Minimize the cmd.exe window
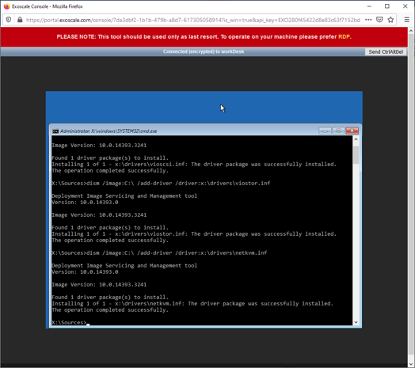 point(325,131)
